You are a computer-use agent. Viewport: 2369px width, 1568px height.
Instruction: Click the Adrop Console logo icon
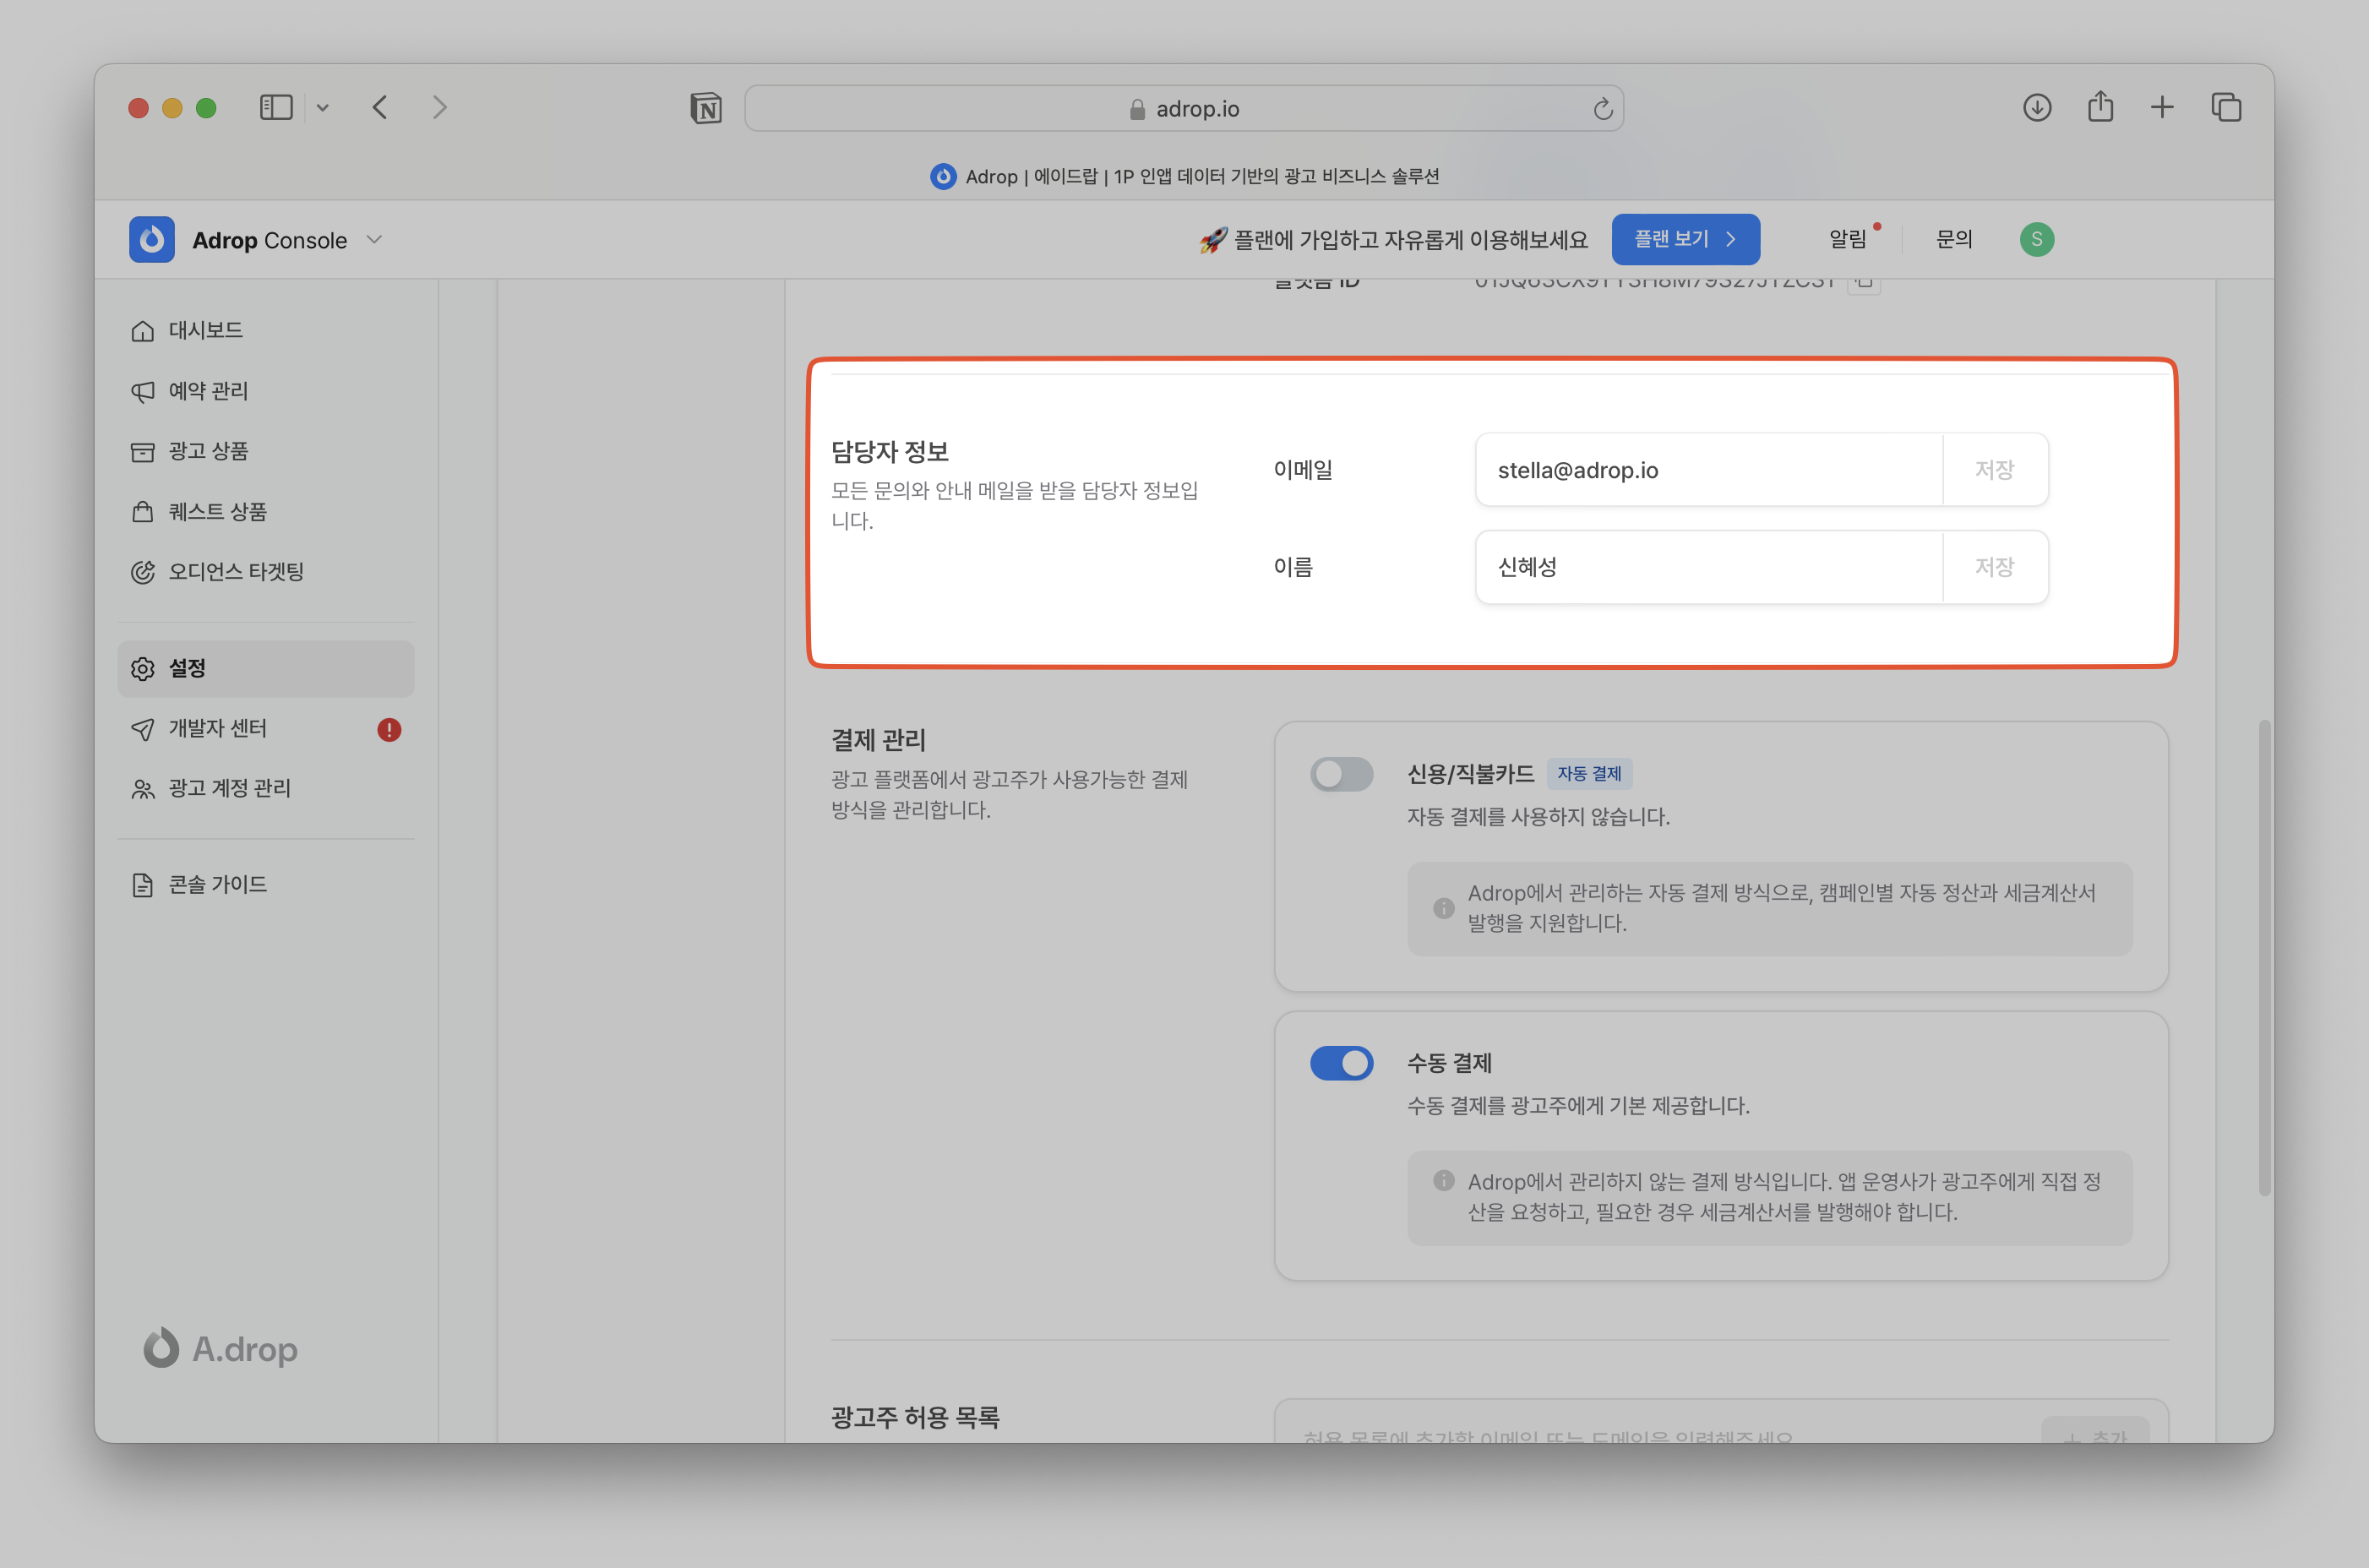coord(152,240)
